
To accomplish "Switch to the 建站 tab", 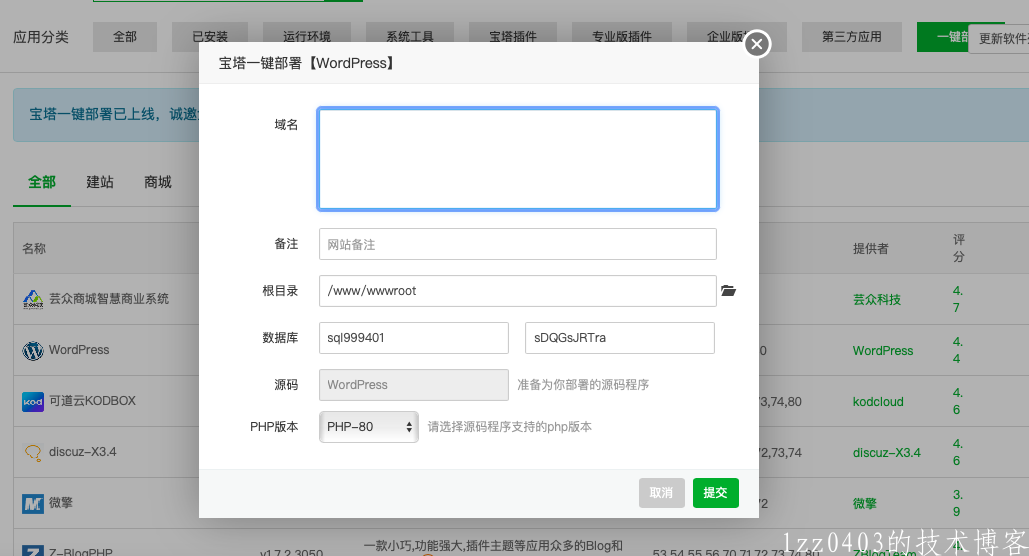I will [100, 182].
